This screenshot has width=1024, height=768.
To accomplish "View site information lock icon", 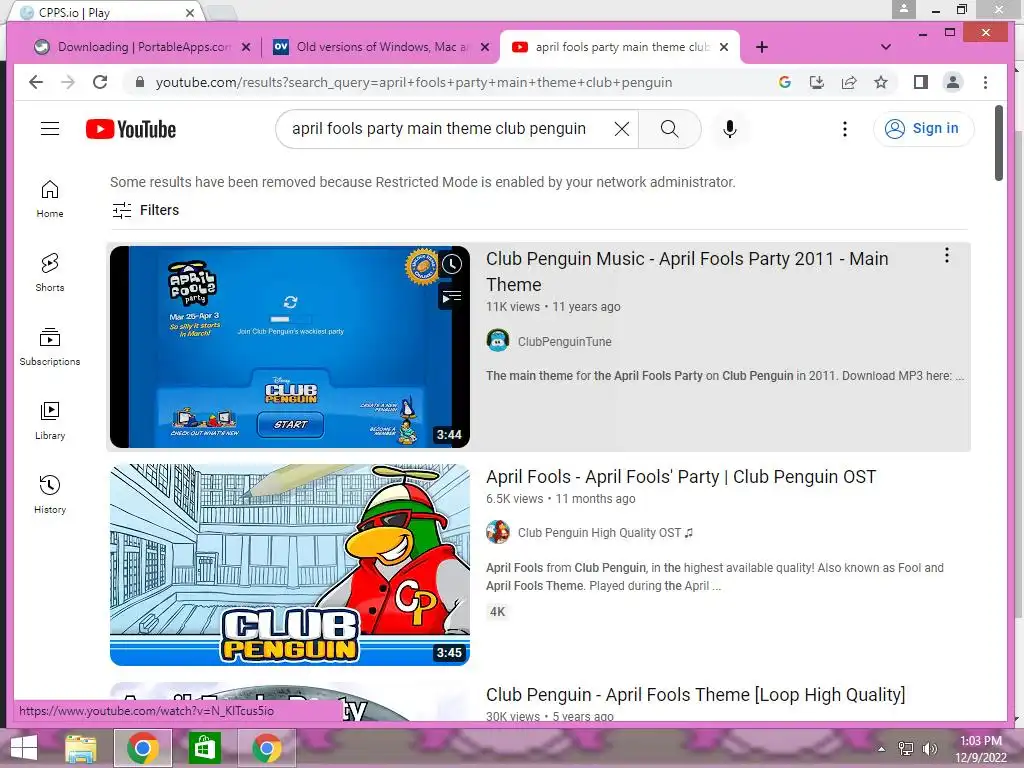I will (x=139, y=82).
